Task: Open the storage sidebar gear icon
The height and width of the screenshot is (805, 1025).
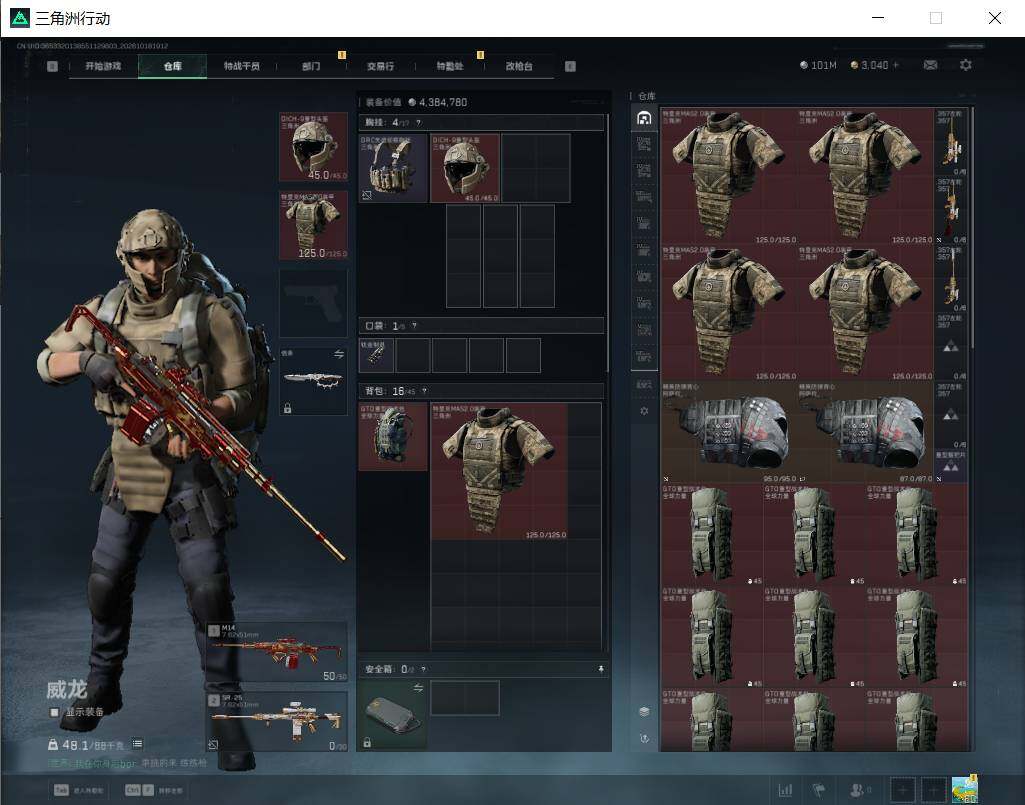Action: 644,411
